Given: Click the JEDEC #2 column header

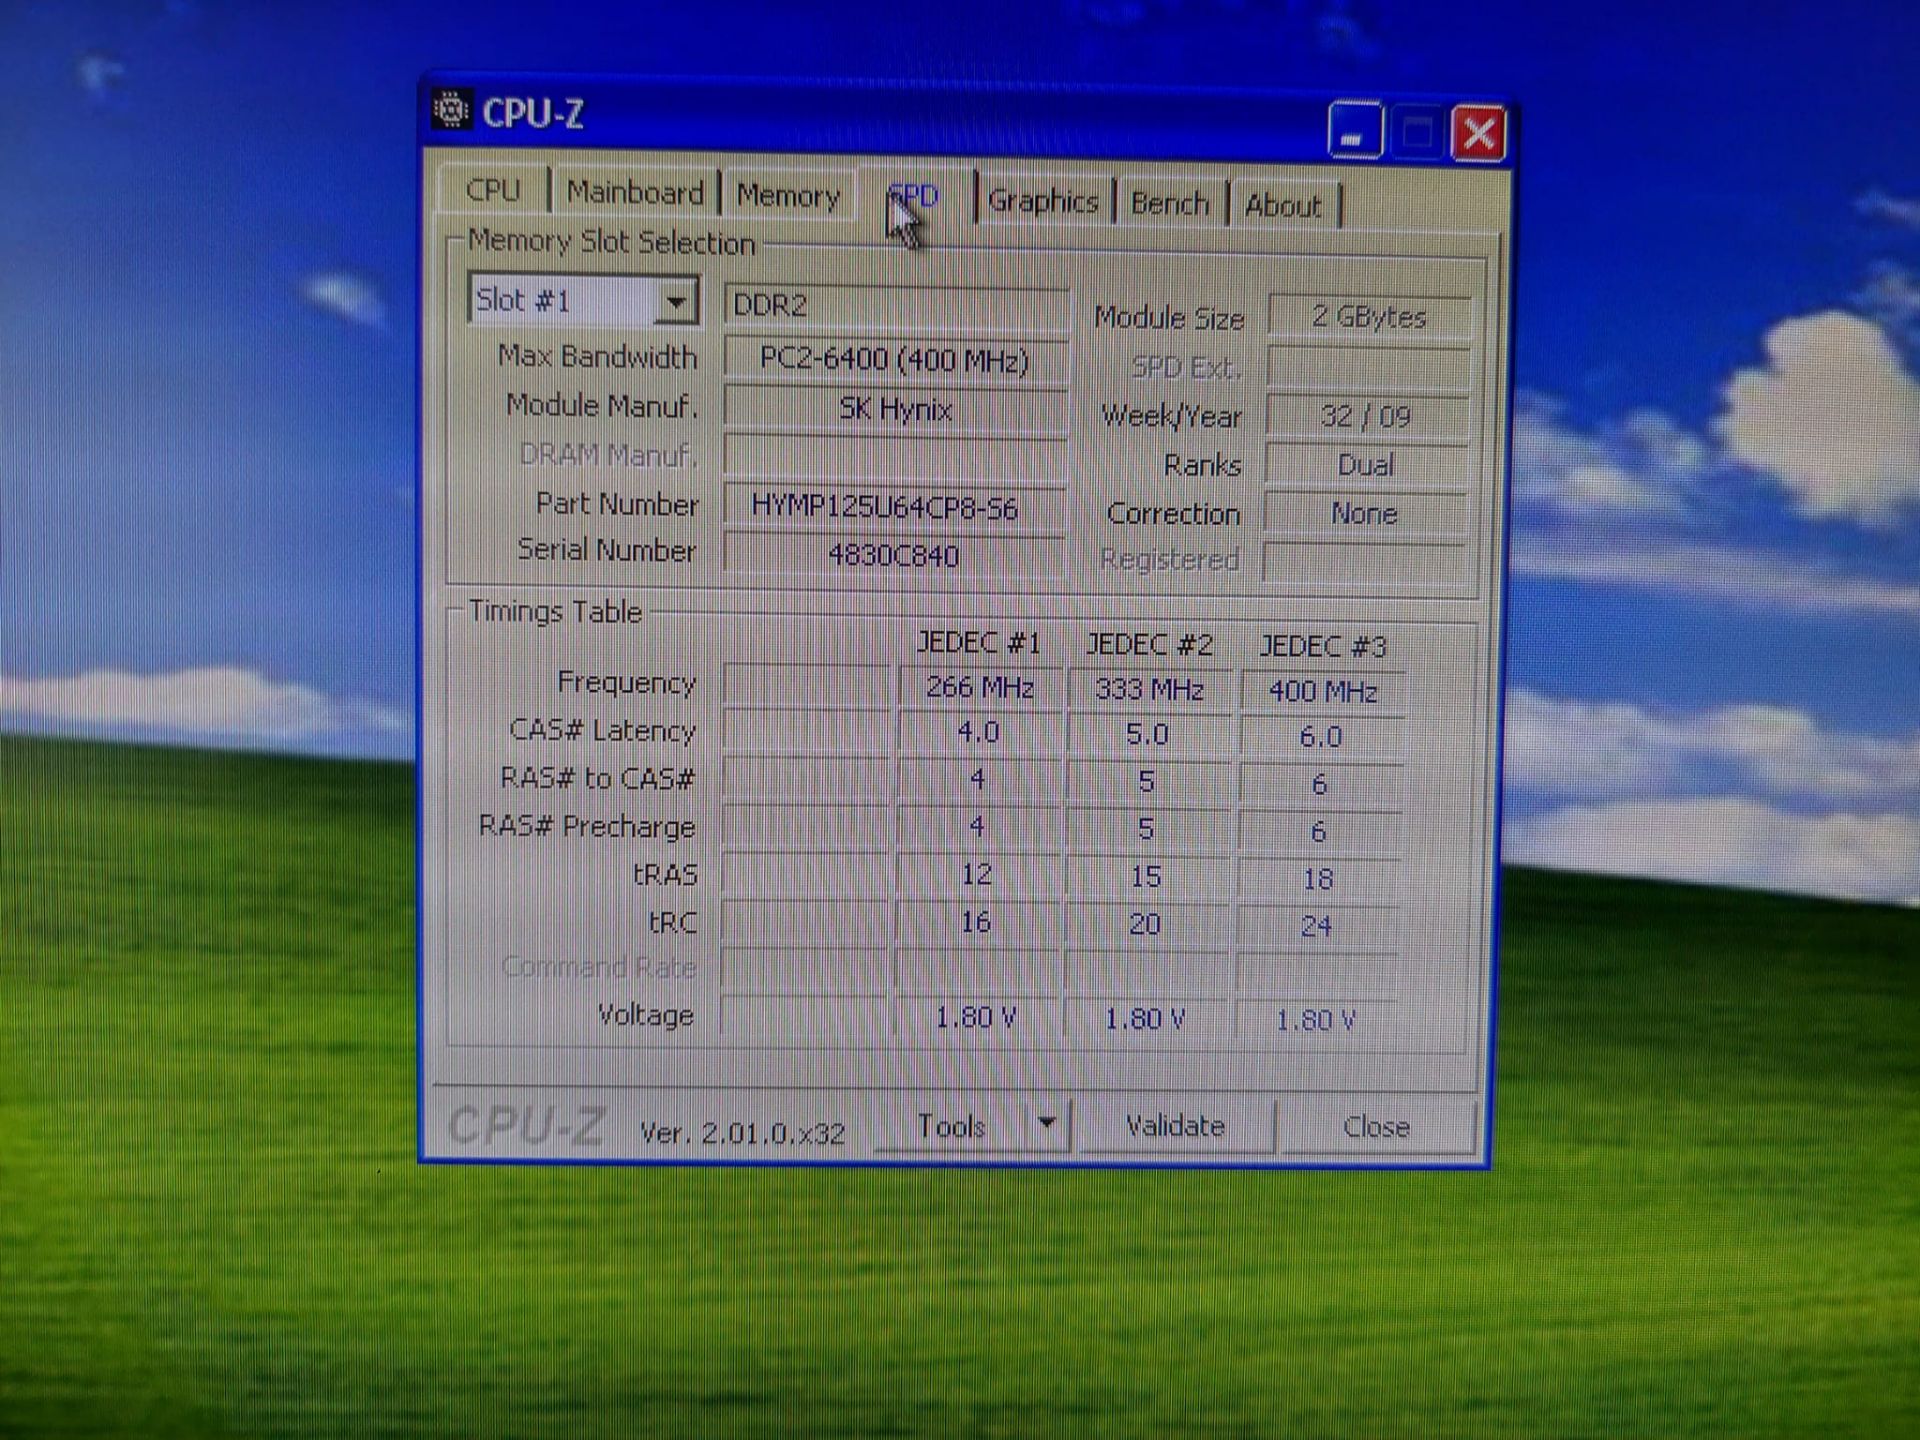Looking at the screenshot, I should tap(1150, 644).
